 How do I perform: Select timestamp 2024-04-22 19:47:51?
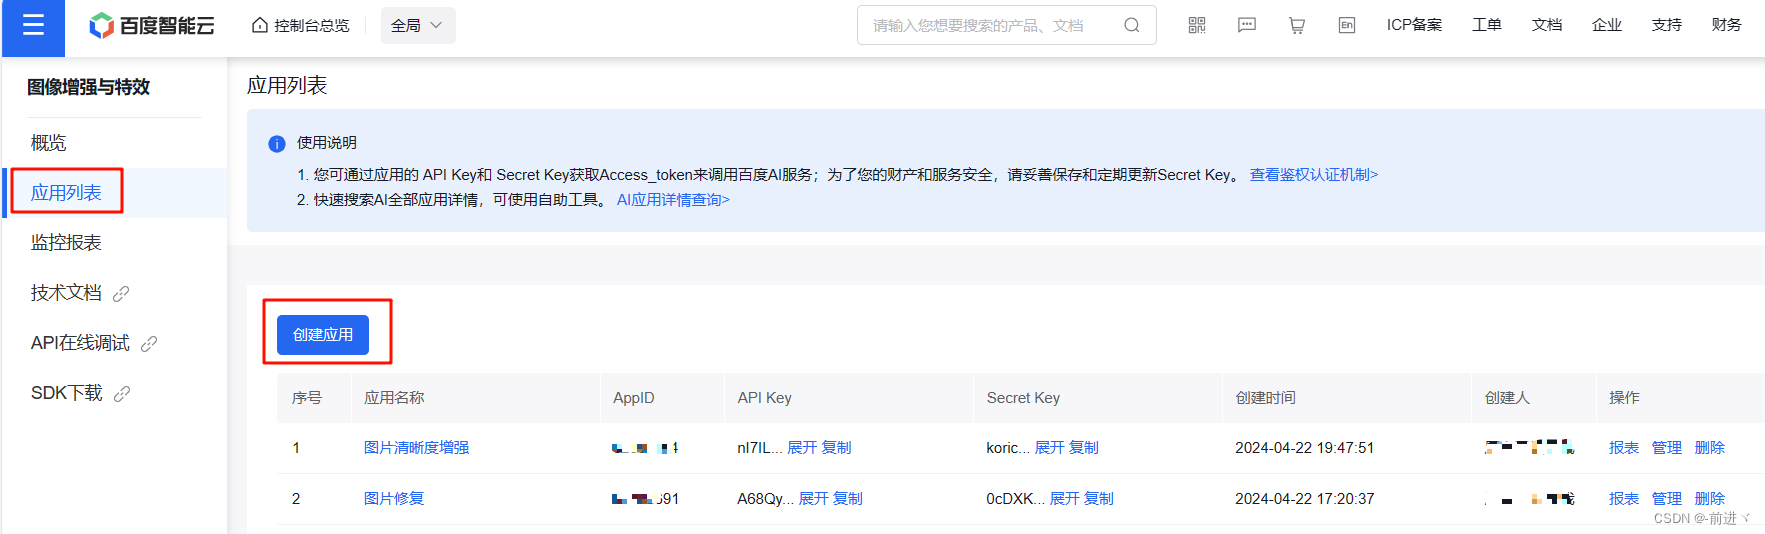coord(1304,448)
